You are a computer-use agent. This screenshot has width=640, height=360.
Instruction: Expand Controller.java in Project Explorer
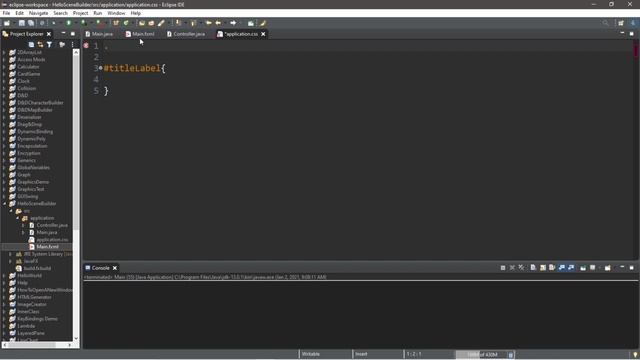[24, 225]
